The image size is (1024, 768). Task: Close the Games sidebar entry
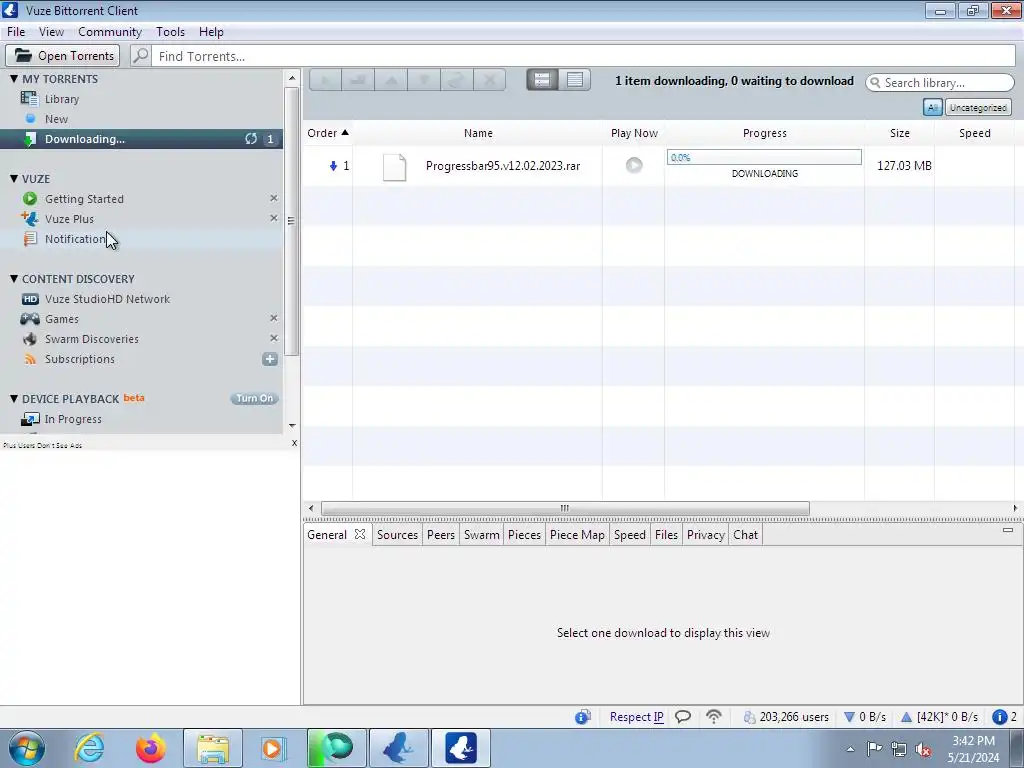(274, 318)
